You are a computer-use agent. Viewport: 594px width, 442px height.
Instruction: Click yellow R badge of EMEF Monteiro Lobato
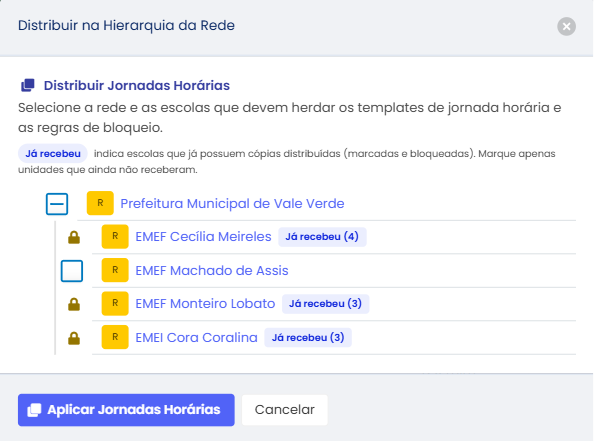pyautogui.click(x=115, y=304)
